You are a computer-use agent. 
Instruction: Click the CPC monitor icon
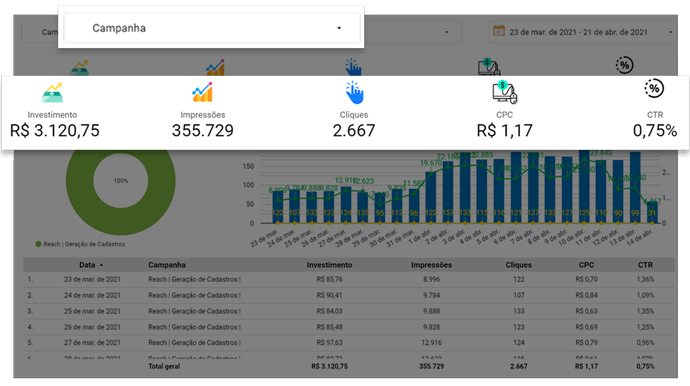(x=504, y=92)
